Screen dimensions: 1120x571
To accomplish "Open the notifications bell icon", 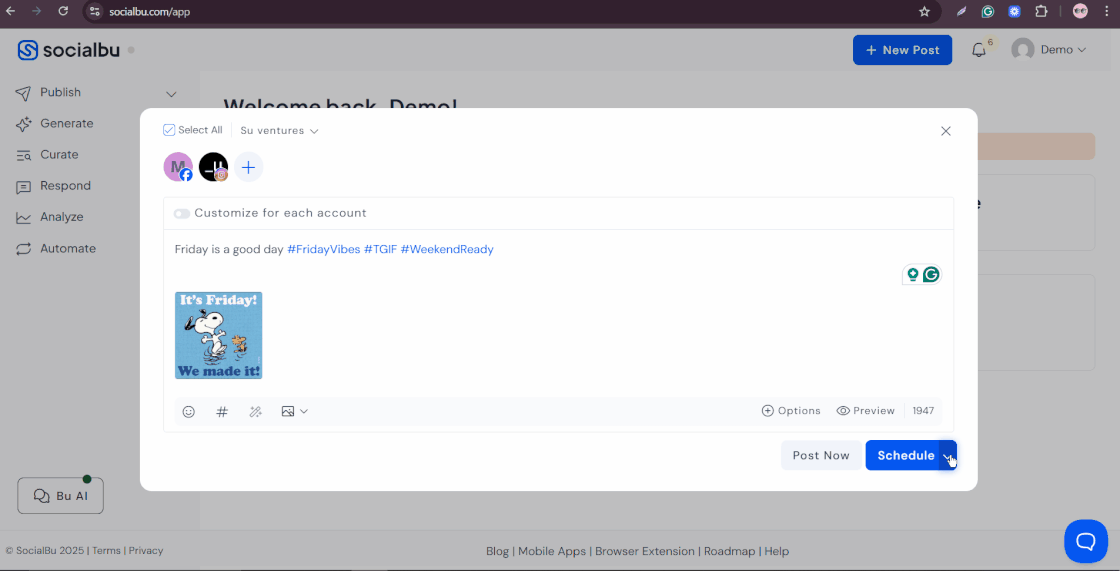I will 979,50.
